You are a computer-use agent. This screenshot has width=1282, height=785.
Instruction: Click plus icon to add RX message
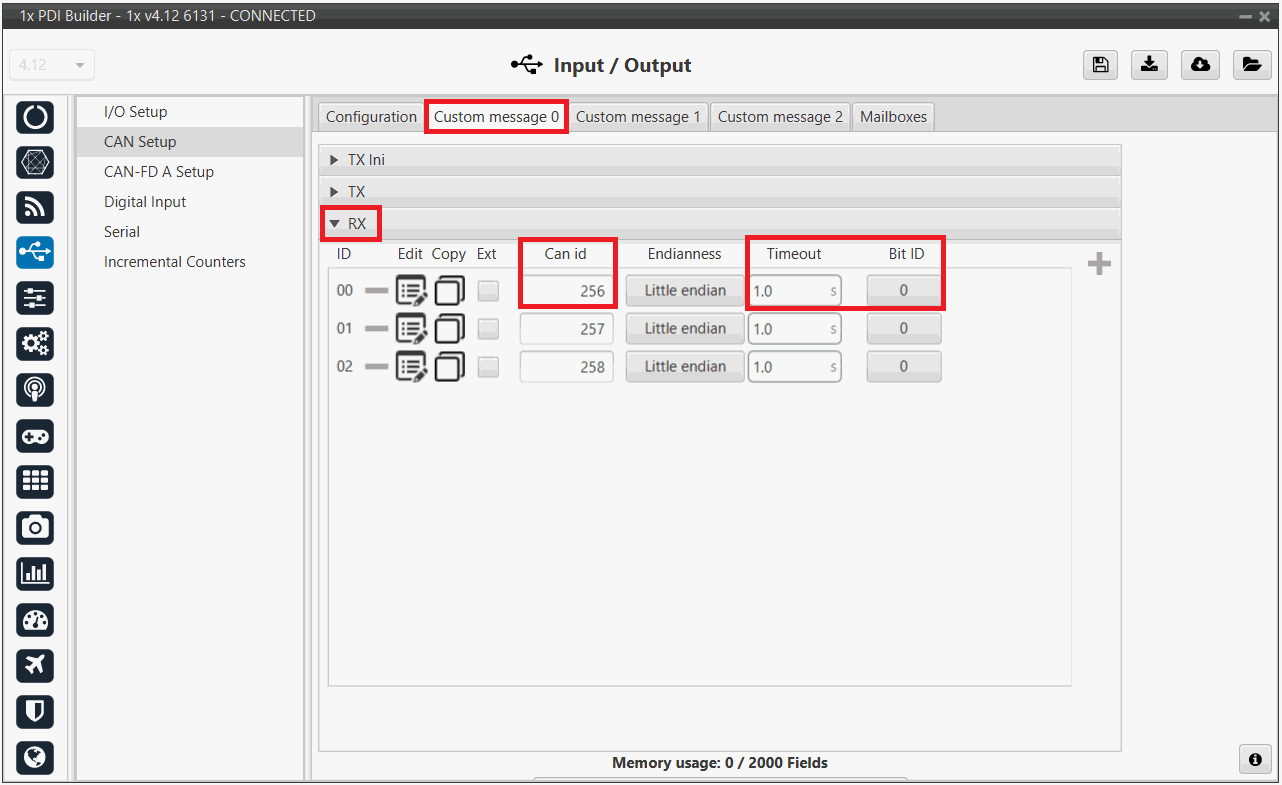(x=1099, y=265)
